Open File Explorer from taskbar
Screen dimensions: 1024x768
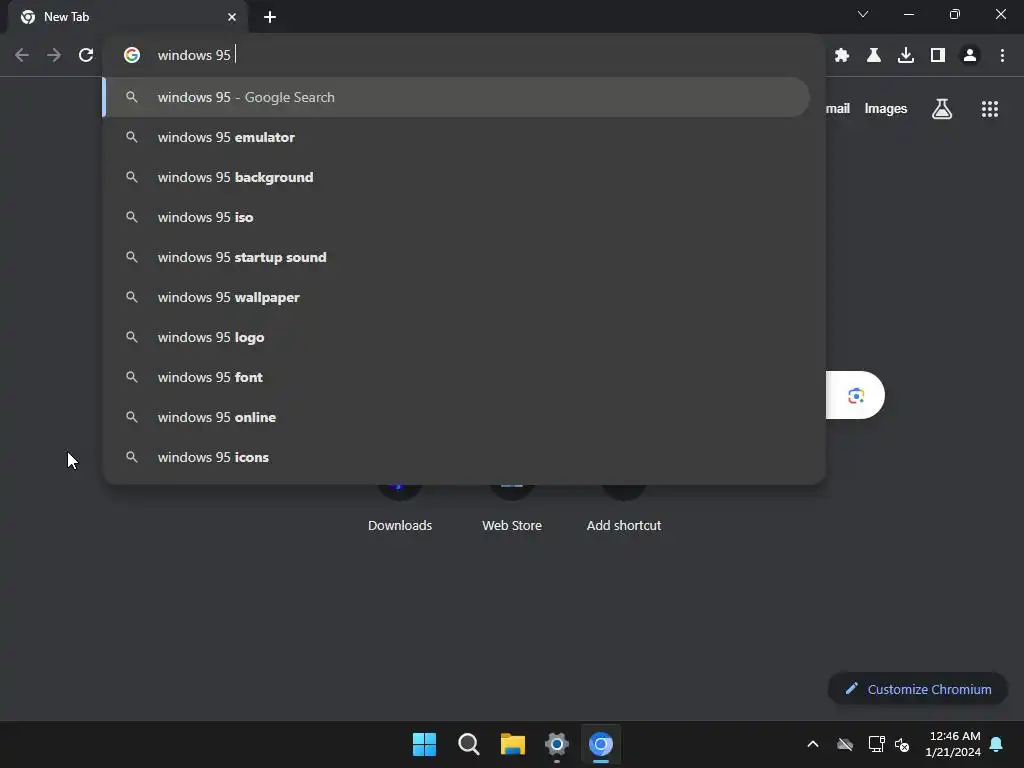(513, 744)
